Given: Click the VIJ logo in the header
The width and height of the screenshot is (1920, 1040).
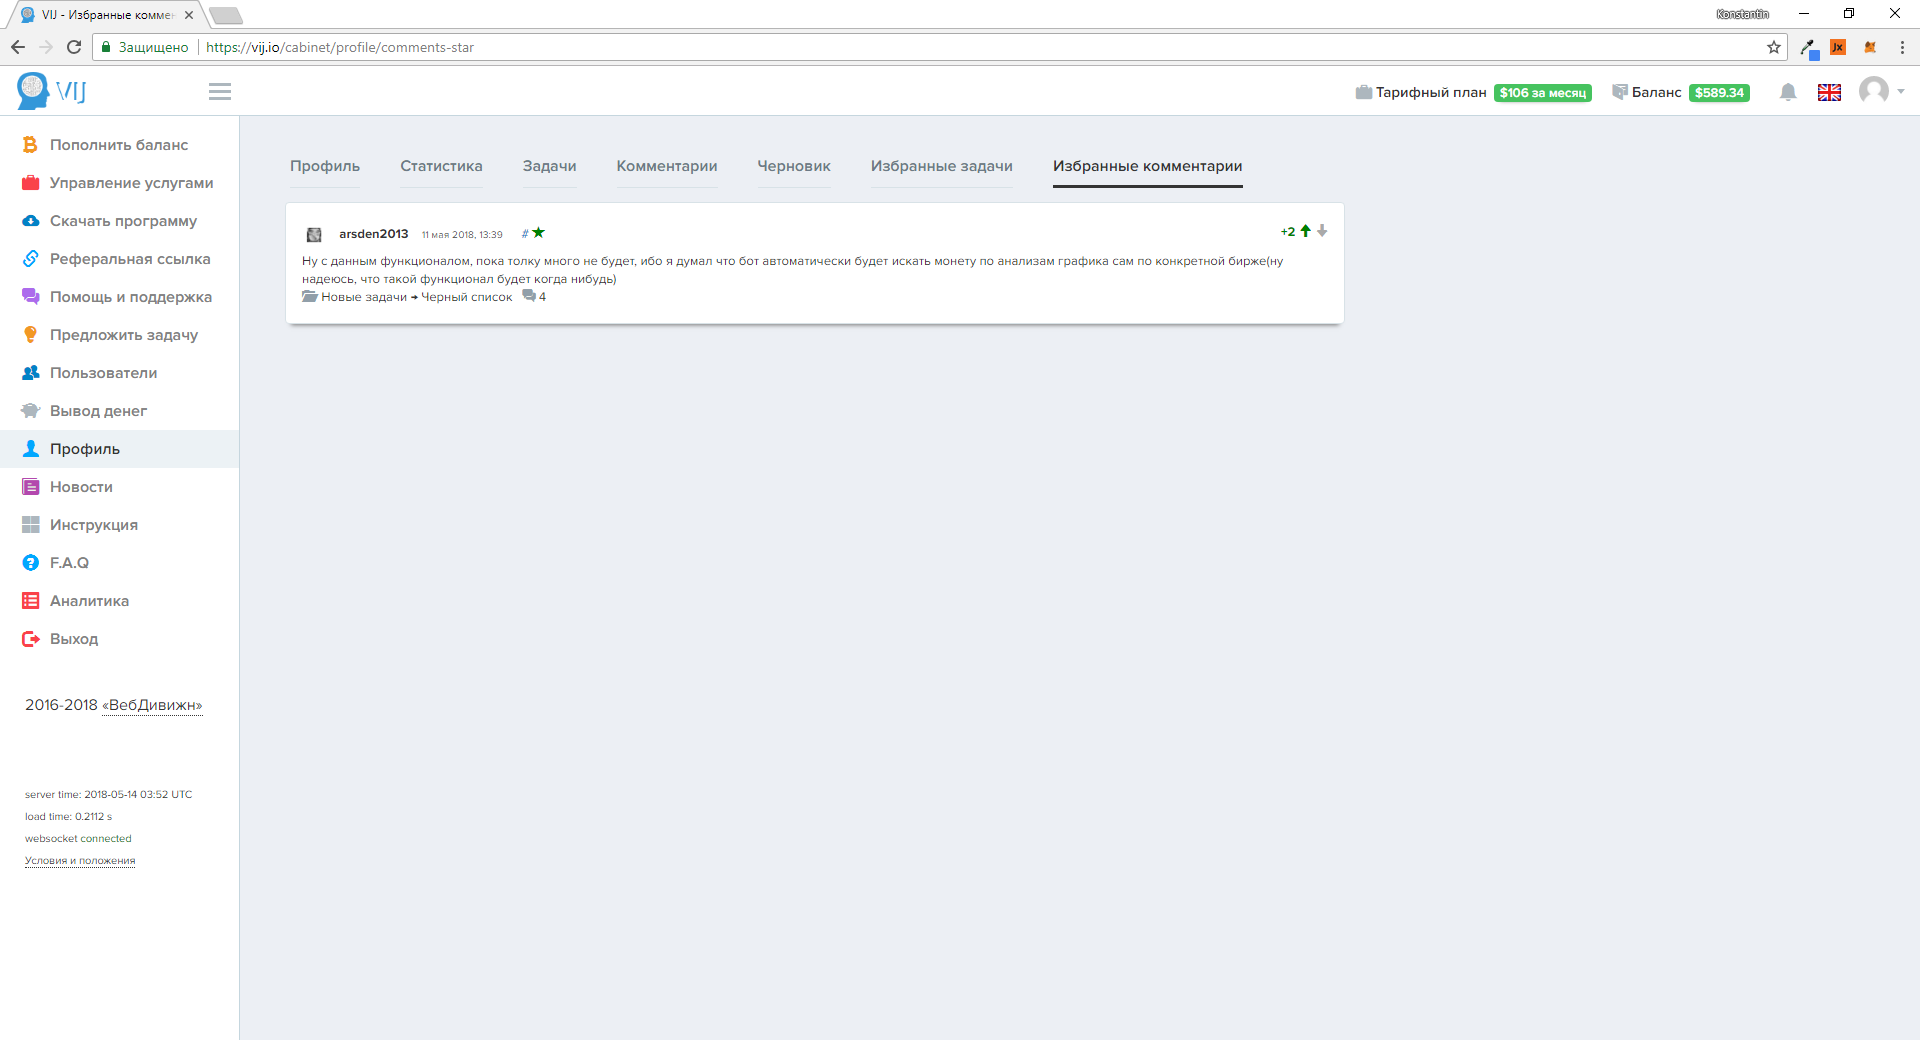Looking at the screenshot, I should tap(52, 91).
